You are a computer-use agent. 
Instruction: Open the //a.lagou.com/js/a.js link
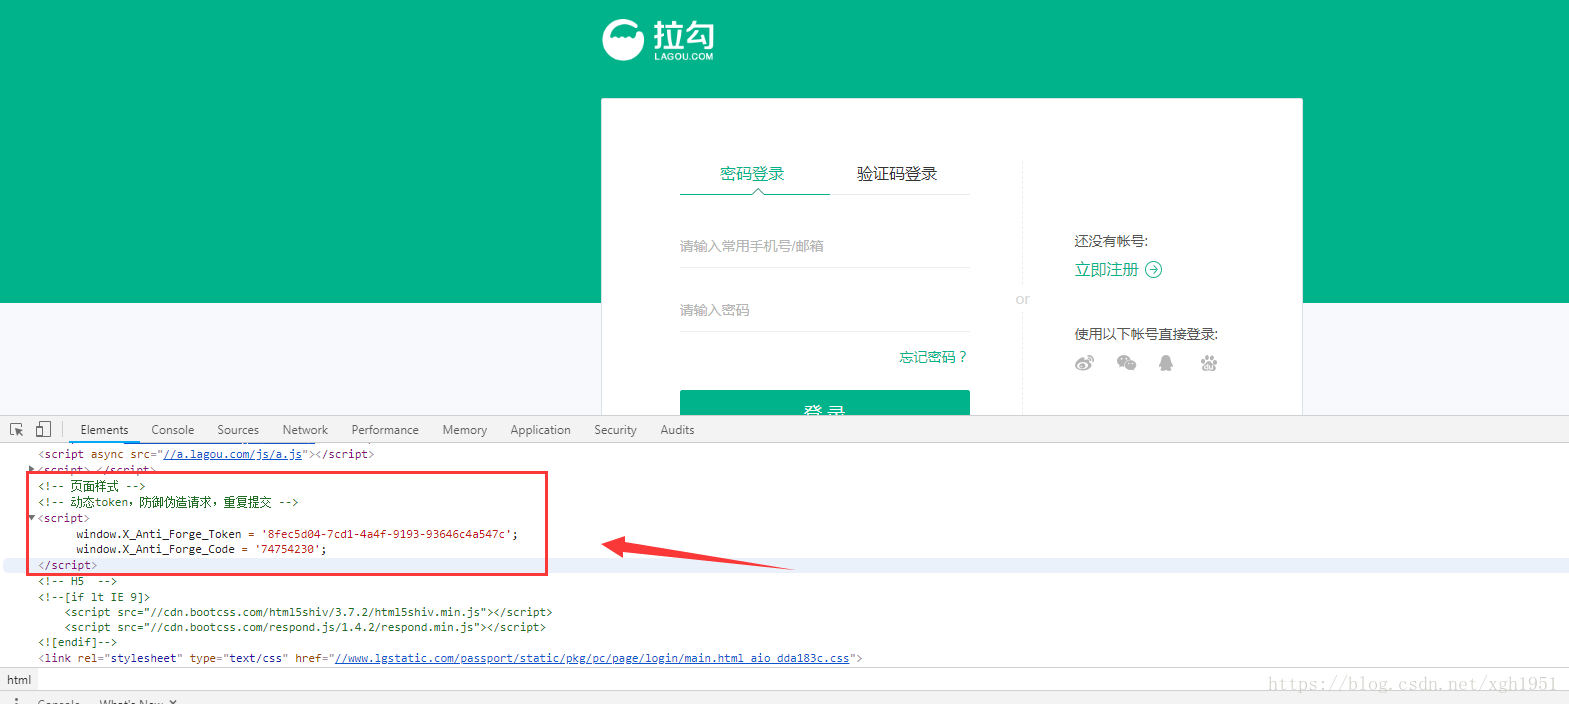tap(233, 454)
